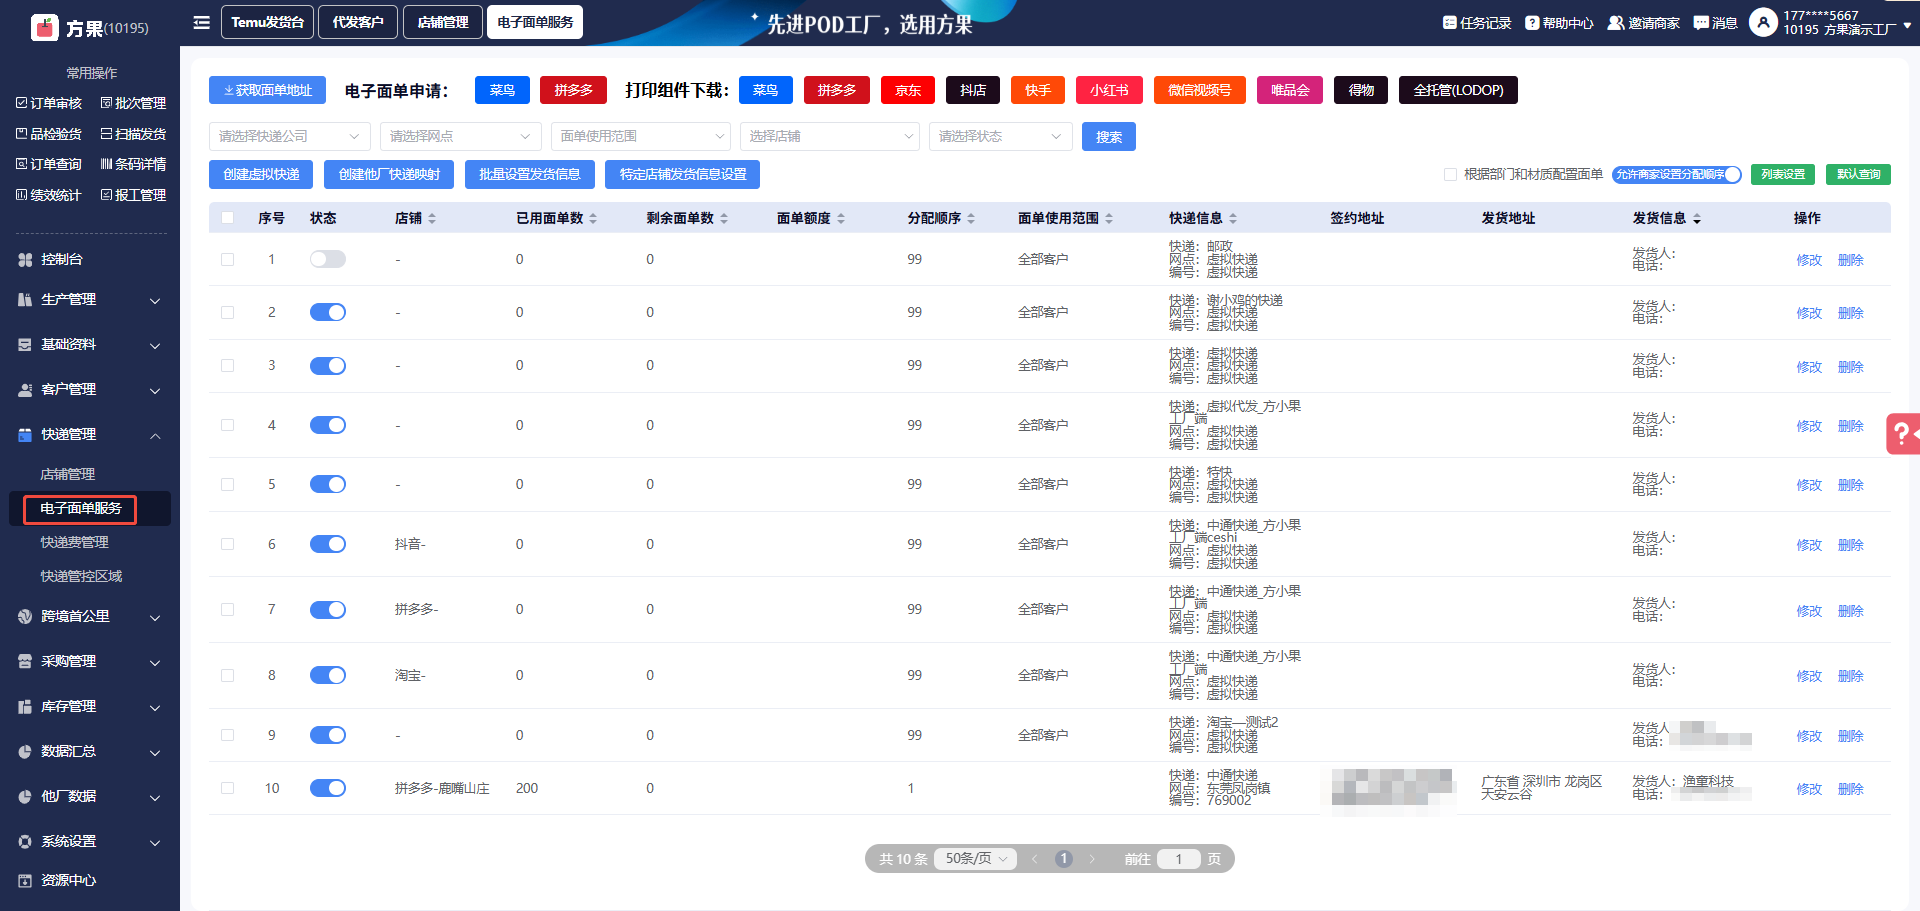Expand 系统设置 menu chevron
The image size is (1920, 911).
click(155, 842)
